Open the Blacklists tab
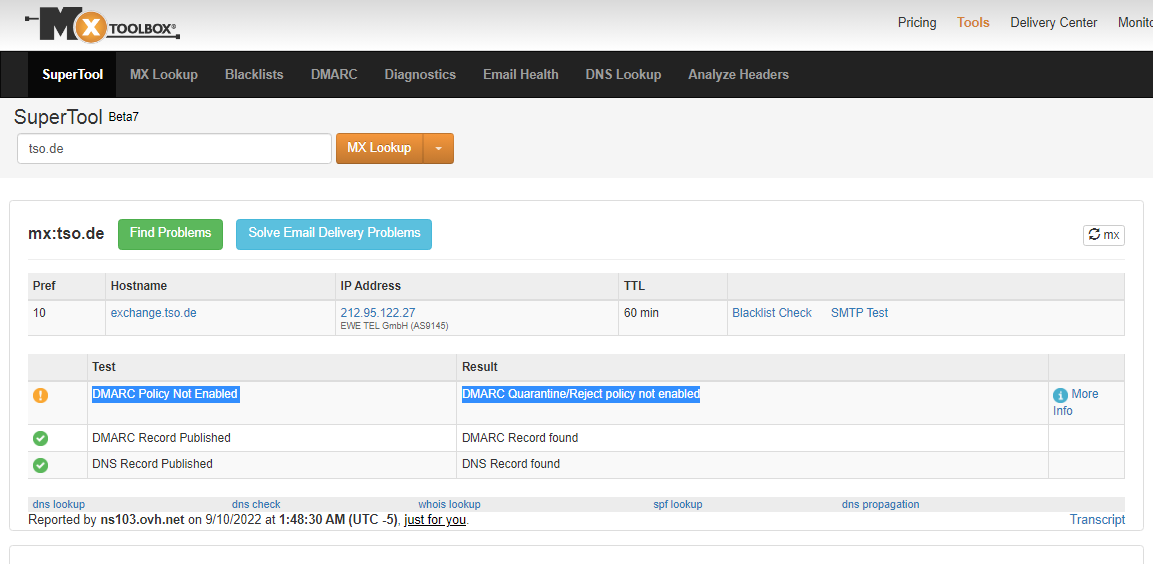 click(254, 74)
